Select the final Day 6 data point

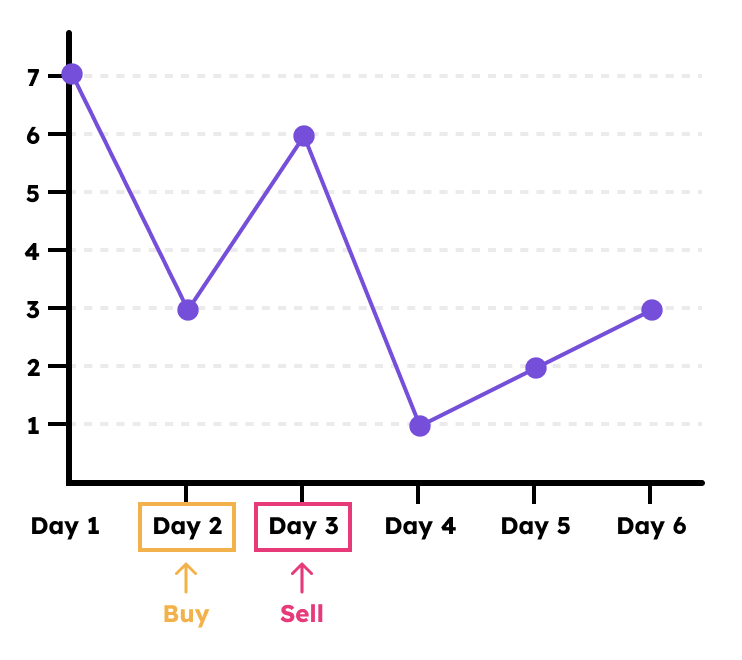[x=651, y=310]
